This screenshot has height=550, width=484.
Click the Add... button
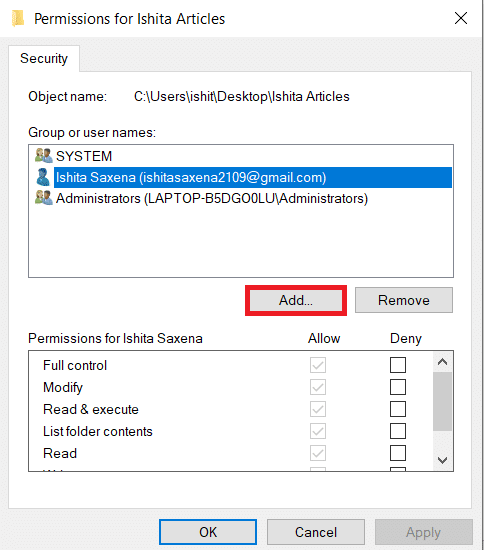[296, 300]
